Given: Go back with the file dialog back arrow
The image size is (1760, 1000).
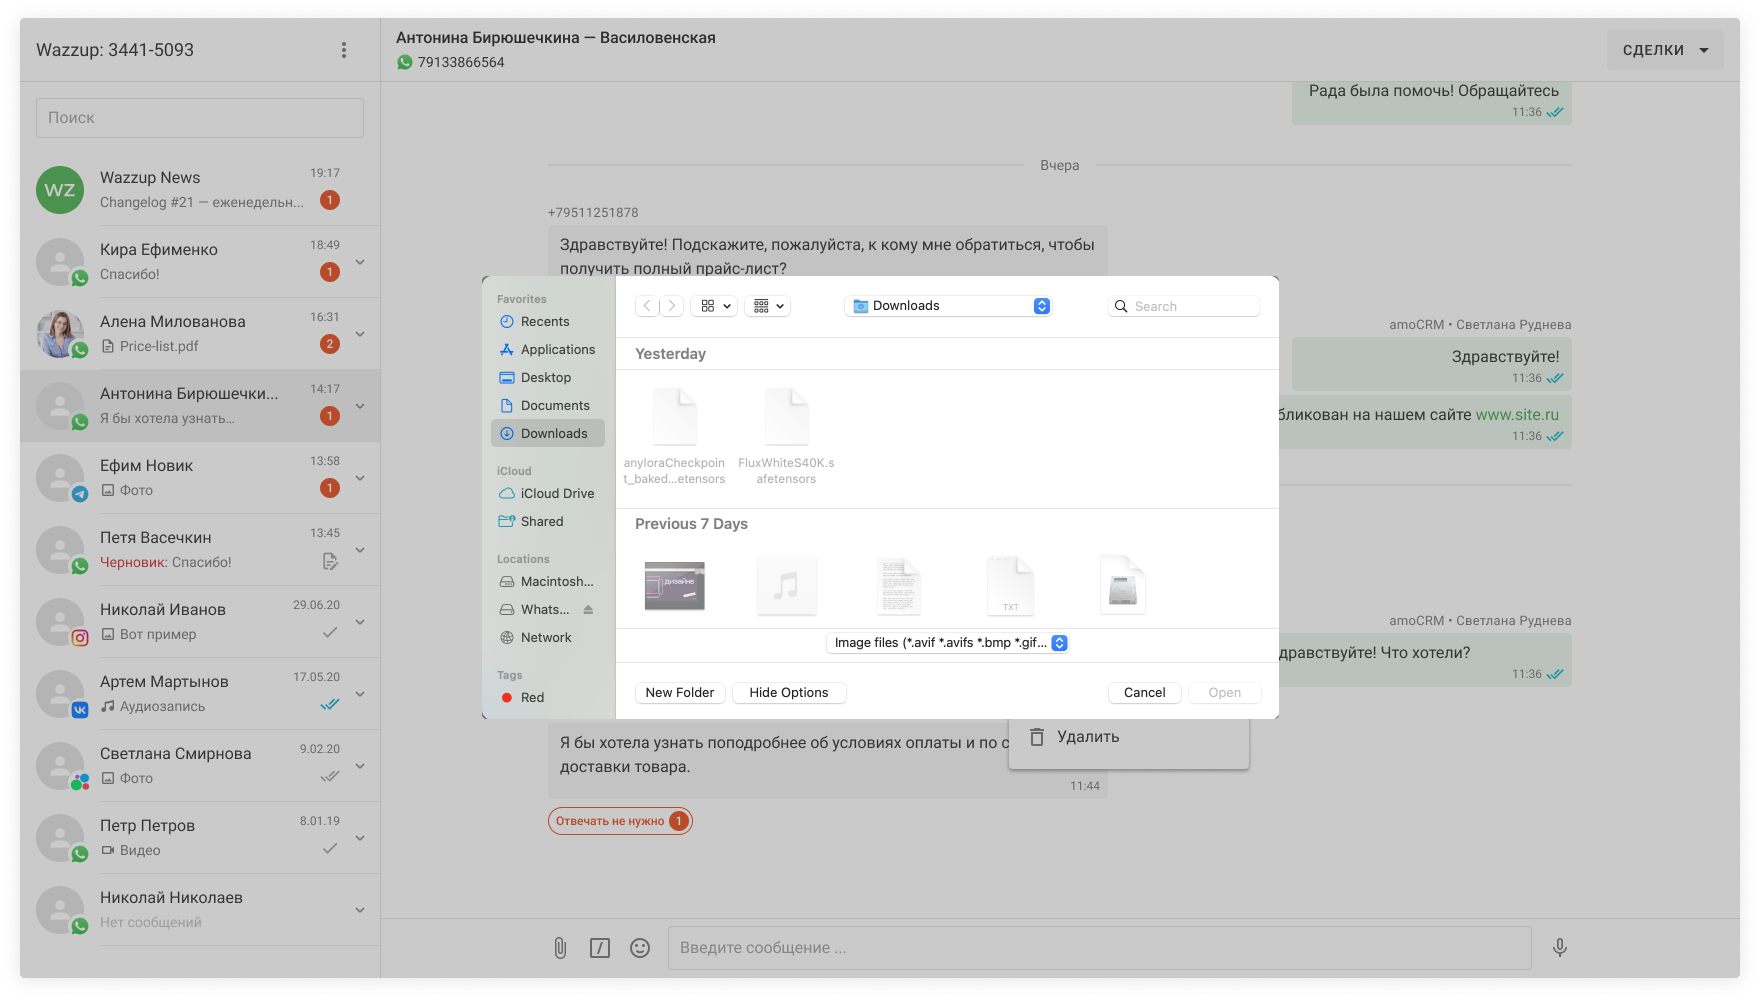Looking at the screenshot, I should 647,306.
